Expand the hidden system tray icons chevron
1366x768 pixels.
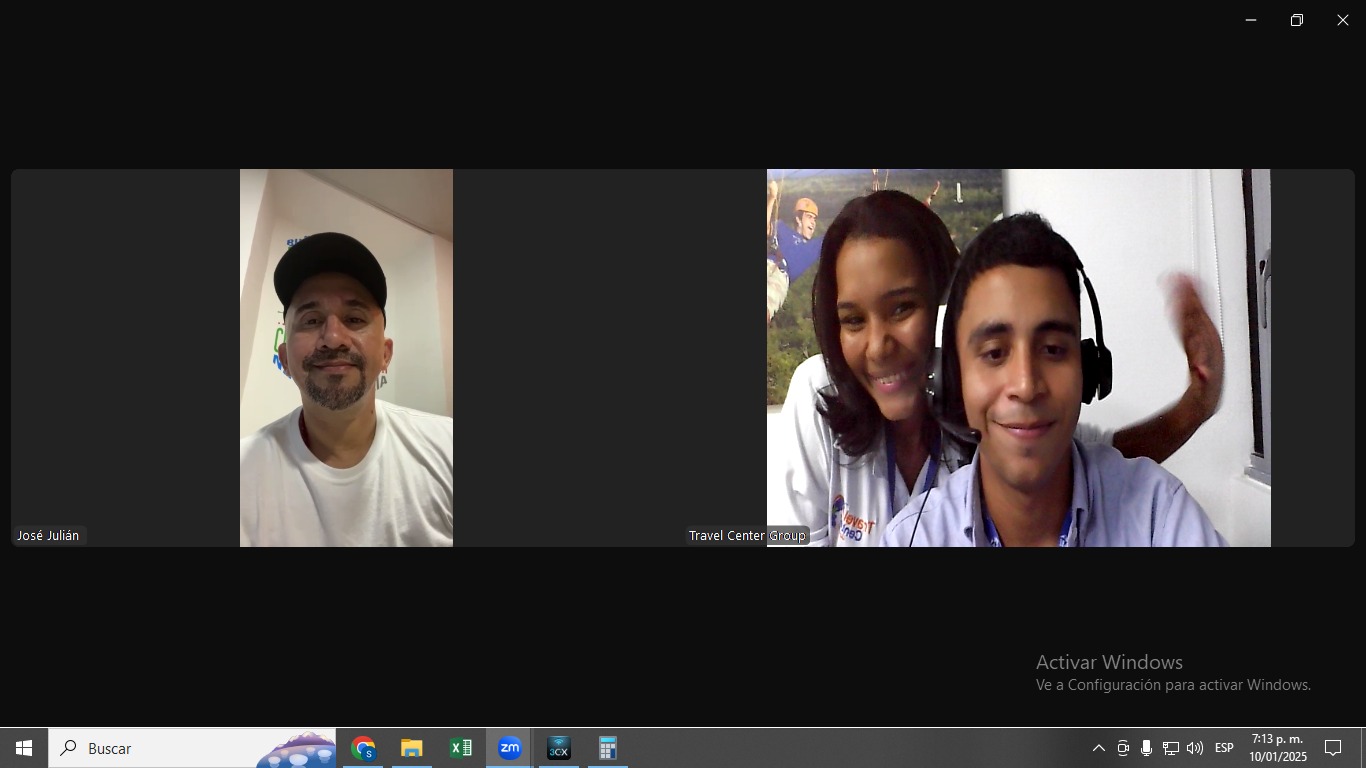pyautogui.click(x=1098, y=748)
